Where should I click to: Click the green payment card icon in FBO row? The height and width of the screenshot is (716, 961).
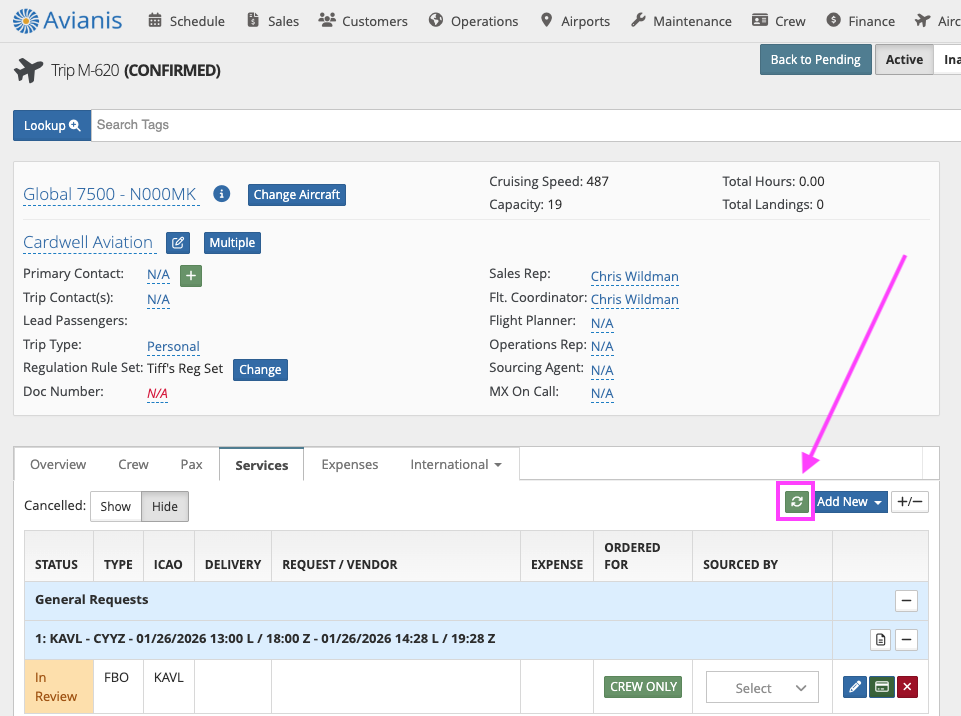pyautogui.click(x=881, y=687)
